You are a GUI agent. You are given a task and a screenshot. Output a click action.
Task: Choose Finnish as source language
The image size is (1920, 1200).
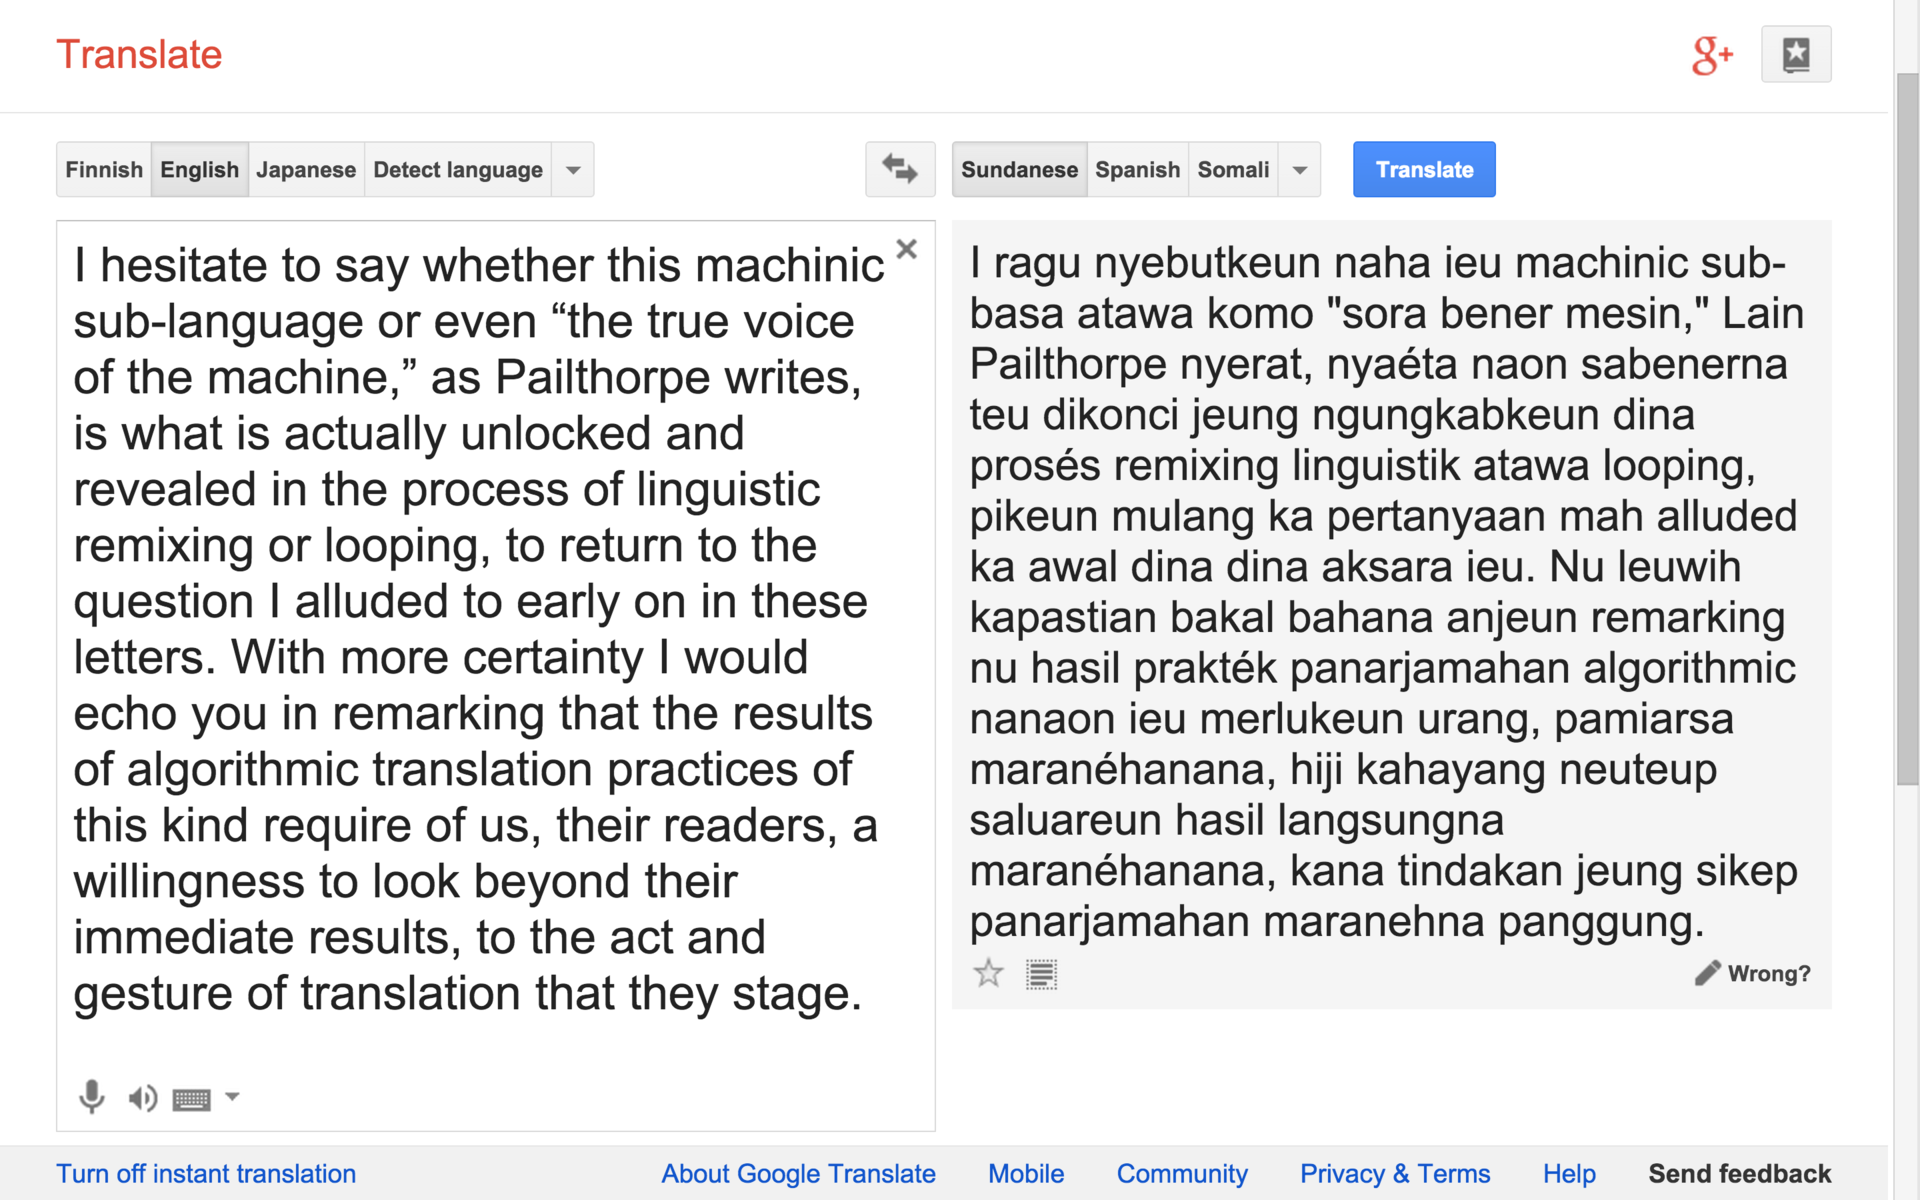(x=104, y=170)
